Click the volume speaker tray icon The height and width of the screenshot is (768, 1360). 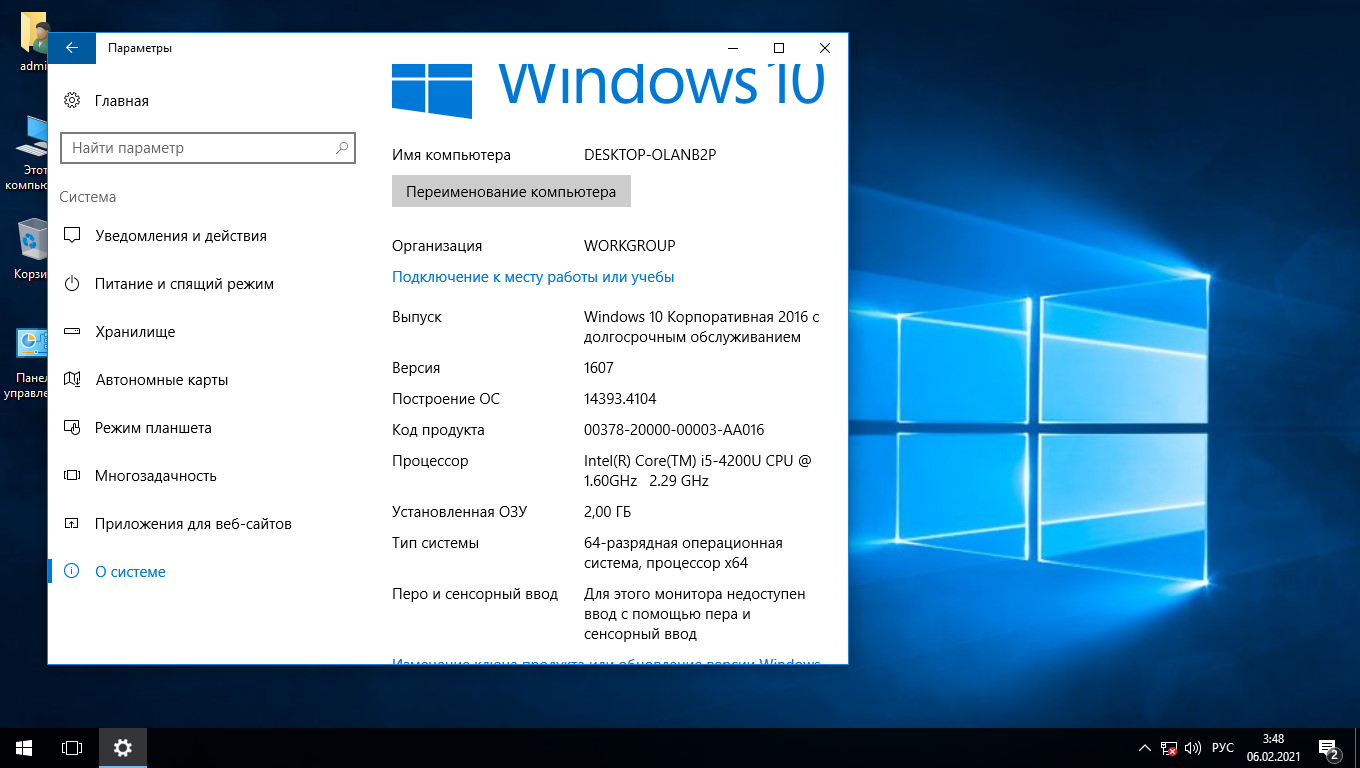1193,748
